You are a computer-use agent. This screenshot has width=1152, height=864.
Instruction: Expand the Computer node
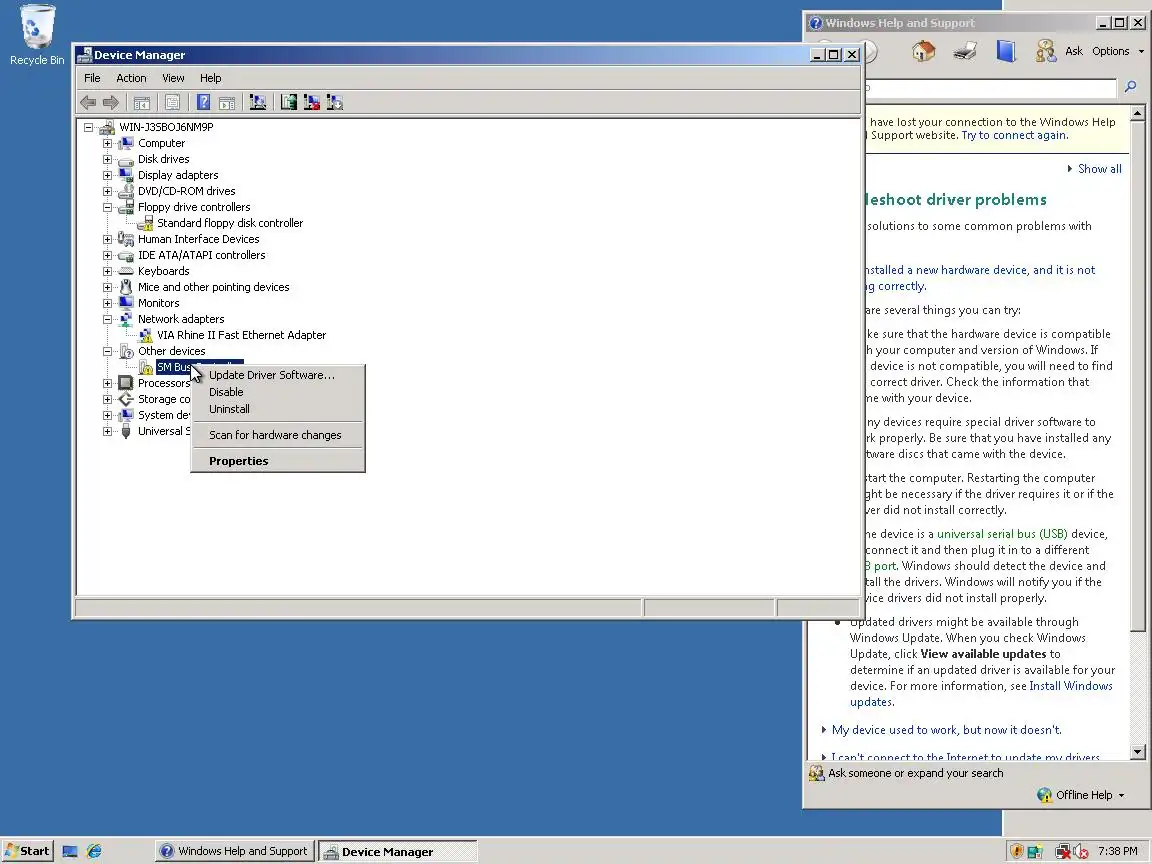(107, 143)
